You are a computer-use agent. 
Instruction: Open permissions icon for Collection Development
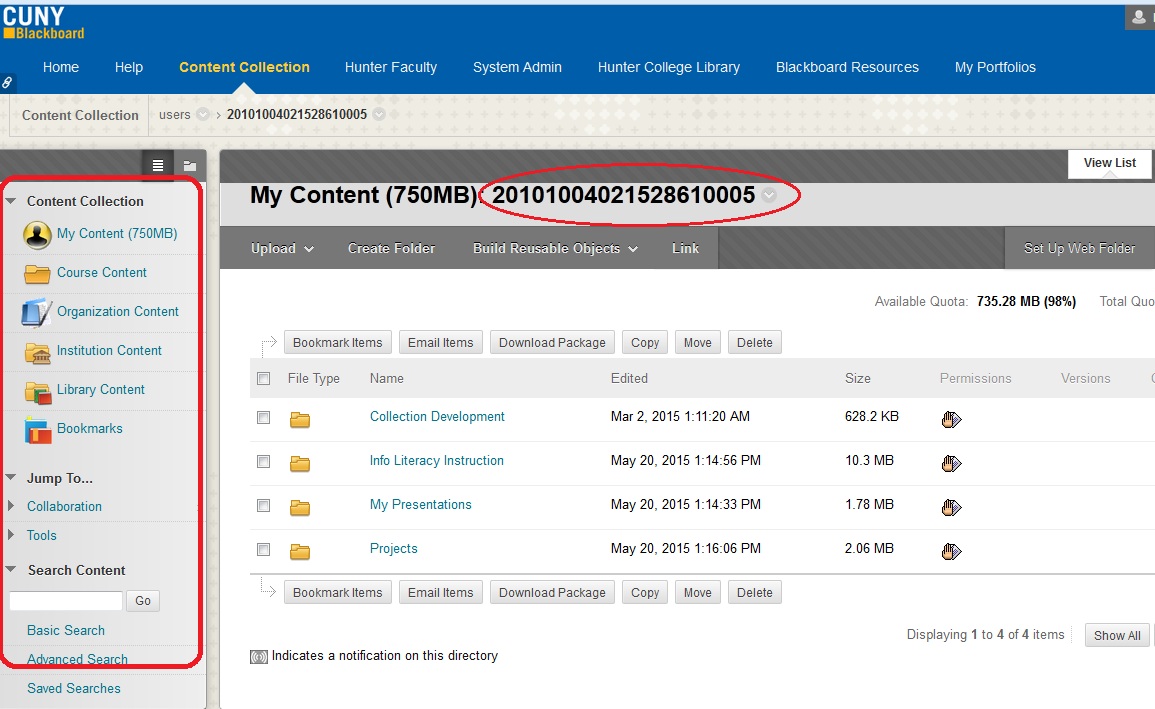(x=952, y=419)
